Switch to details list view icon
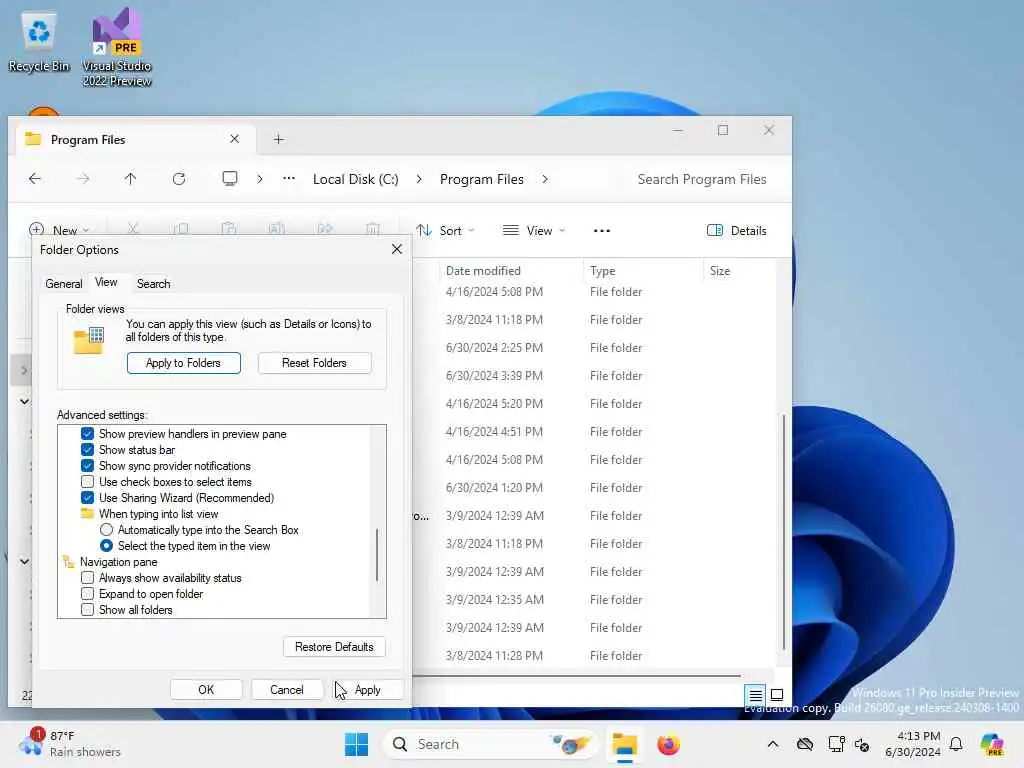This screenshot has width=1024, height=768. (755, 695)
